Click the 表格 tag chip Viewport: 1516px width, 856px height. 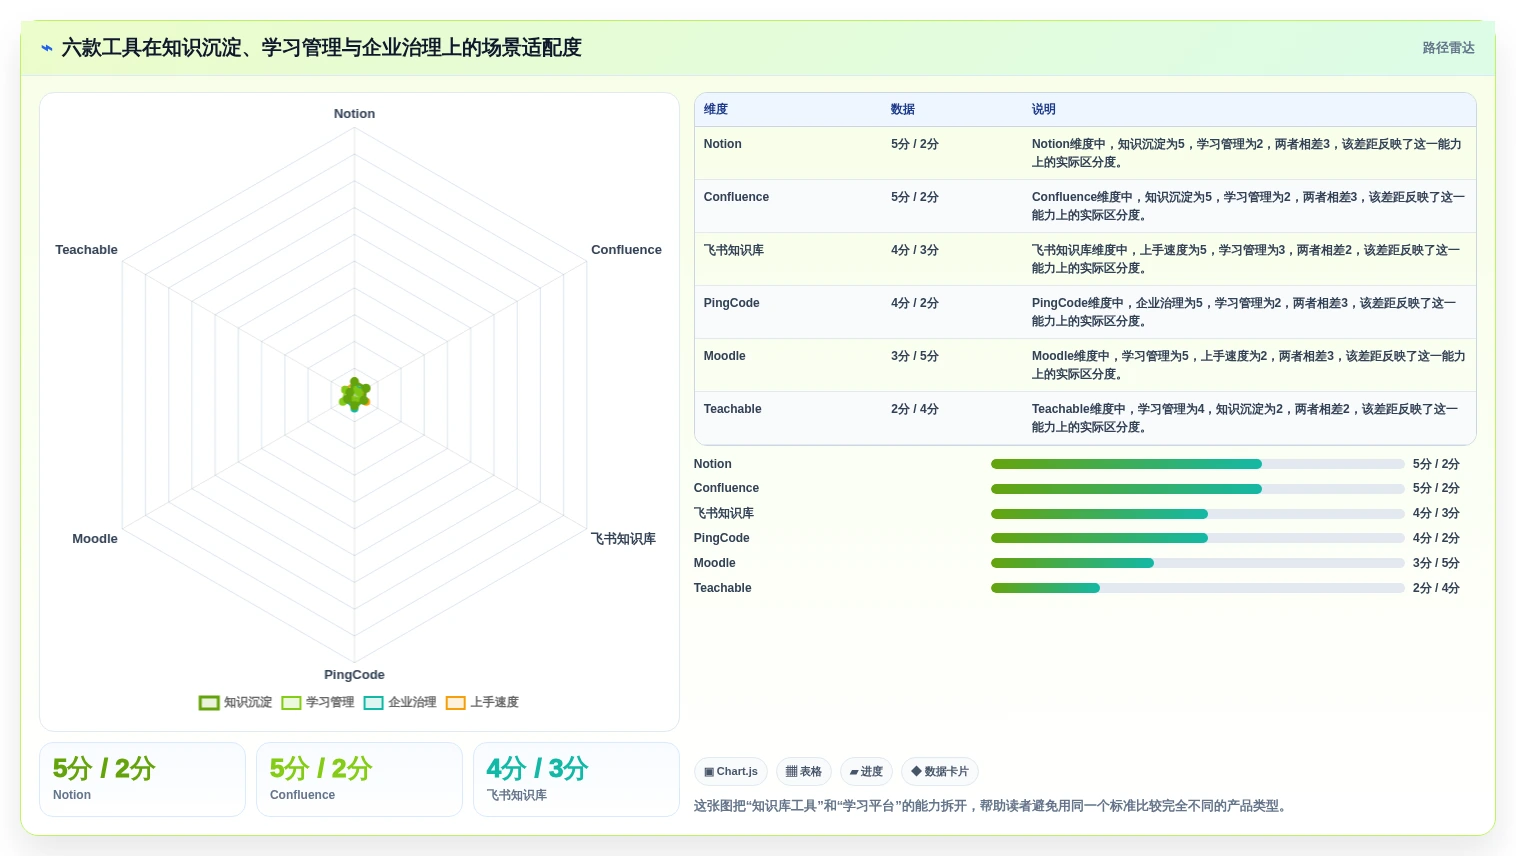(804, 771)
